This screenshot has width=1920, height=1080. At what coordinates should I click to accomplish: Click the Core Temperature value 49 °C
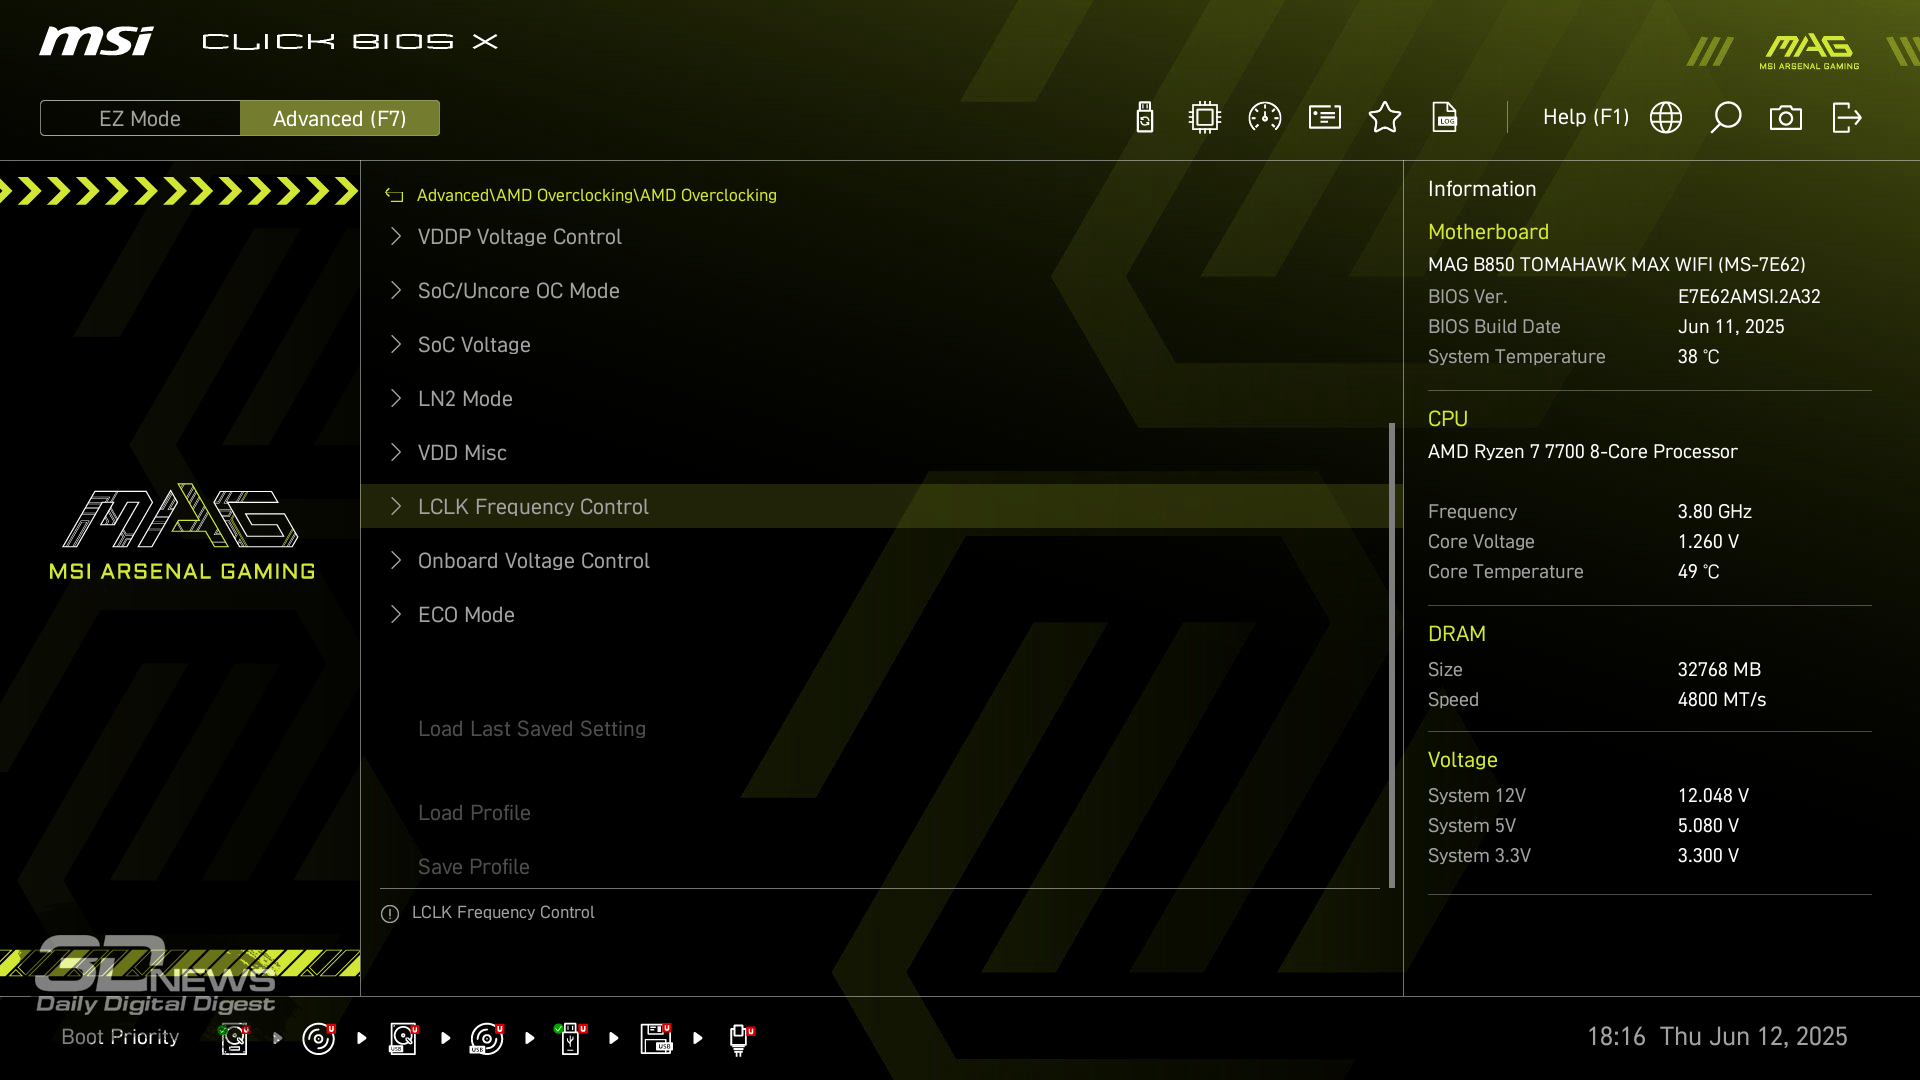point(1698,572)
